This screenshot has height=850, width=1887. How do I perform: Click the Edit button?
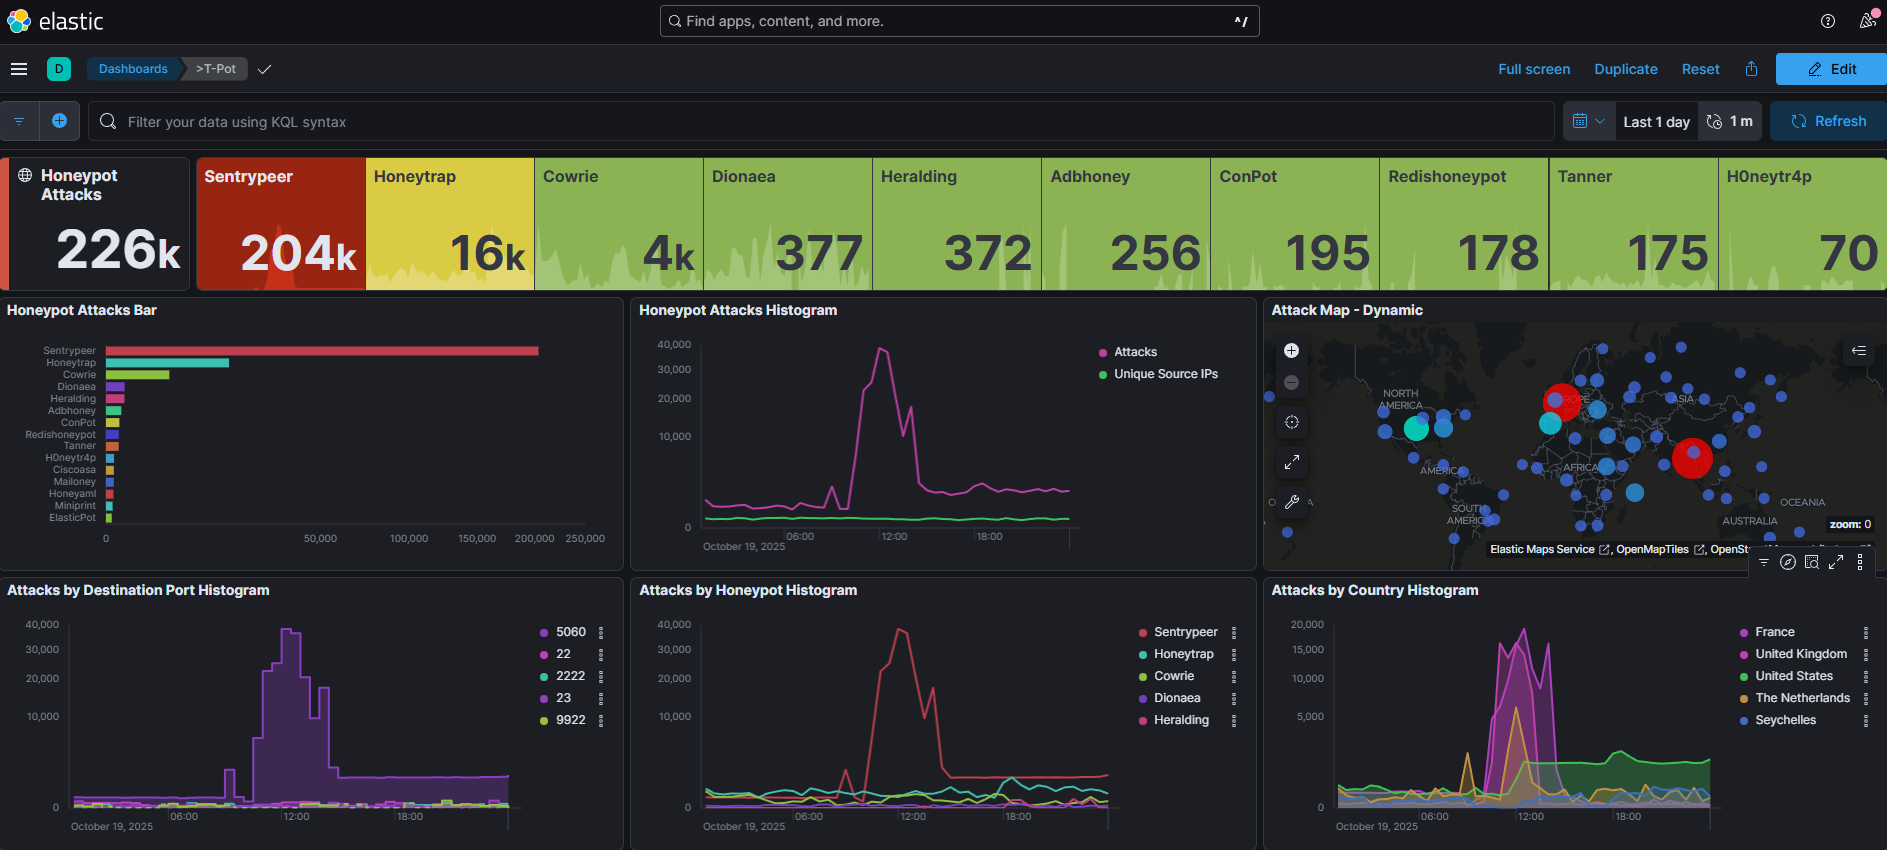coord(1830,69)
